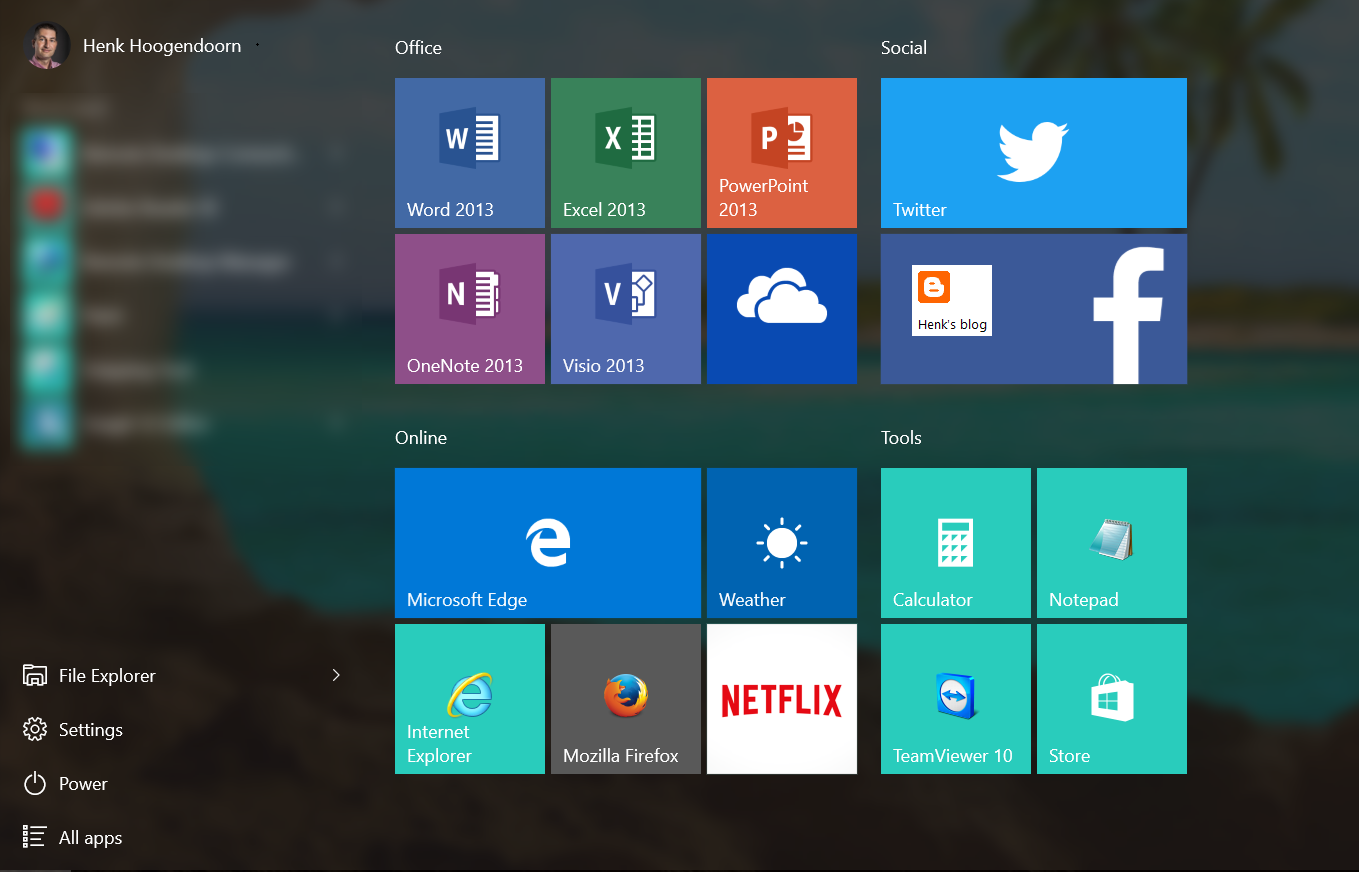Launch the Calculator
Image resolution: width=1359 pixels, height=872 pixels.
(955, 542)
